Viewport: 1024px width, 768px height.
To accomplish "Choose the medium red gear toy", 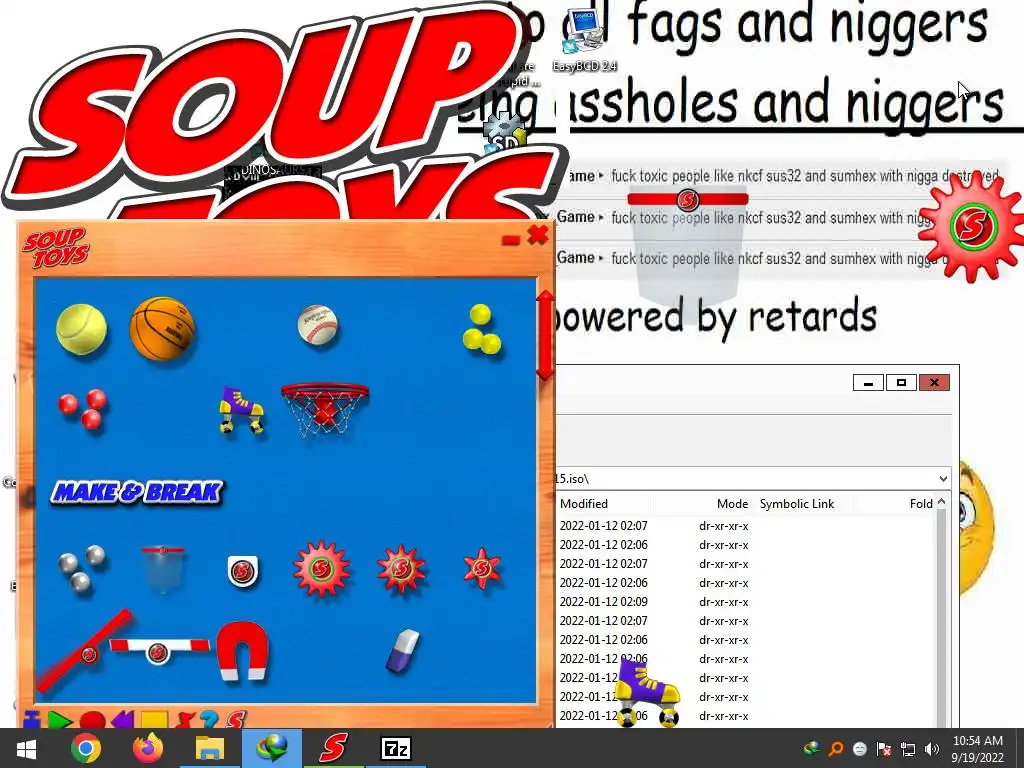I will click(x=401, y=569).
